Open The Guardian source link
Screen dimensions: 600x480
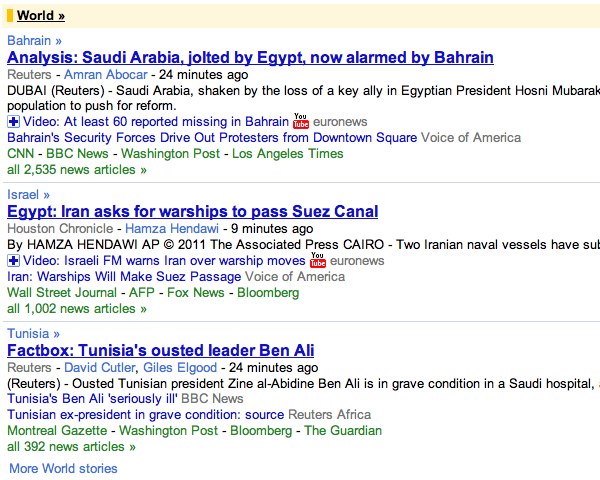click(343, 430)
